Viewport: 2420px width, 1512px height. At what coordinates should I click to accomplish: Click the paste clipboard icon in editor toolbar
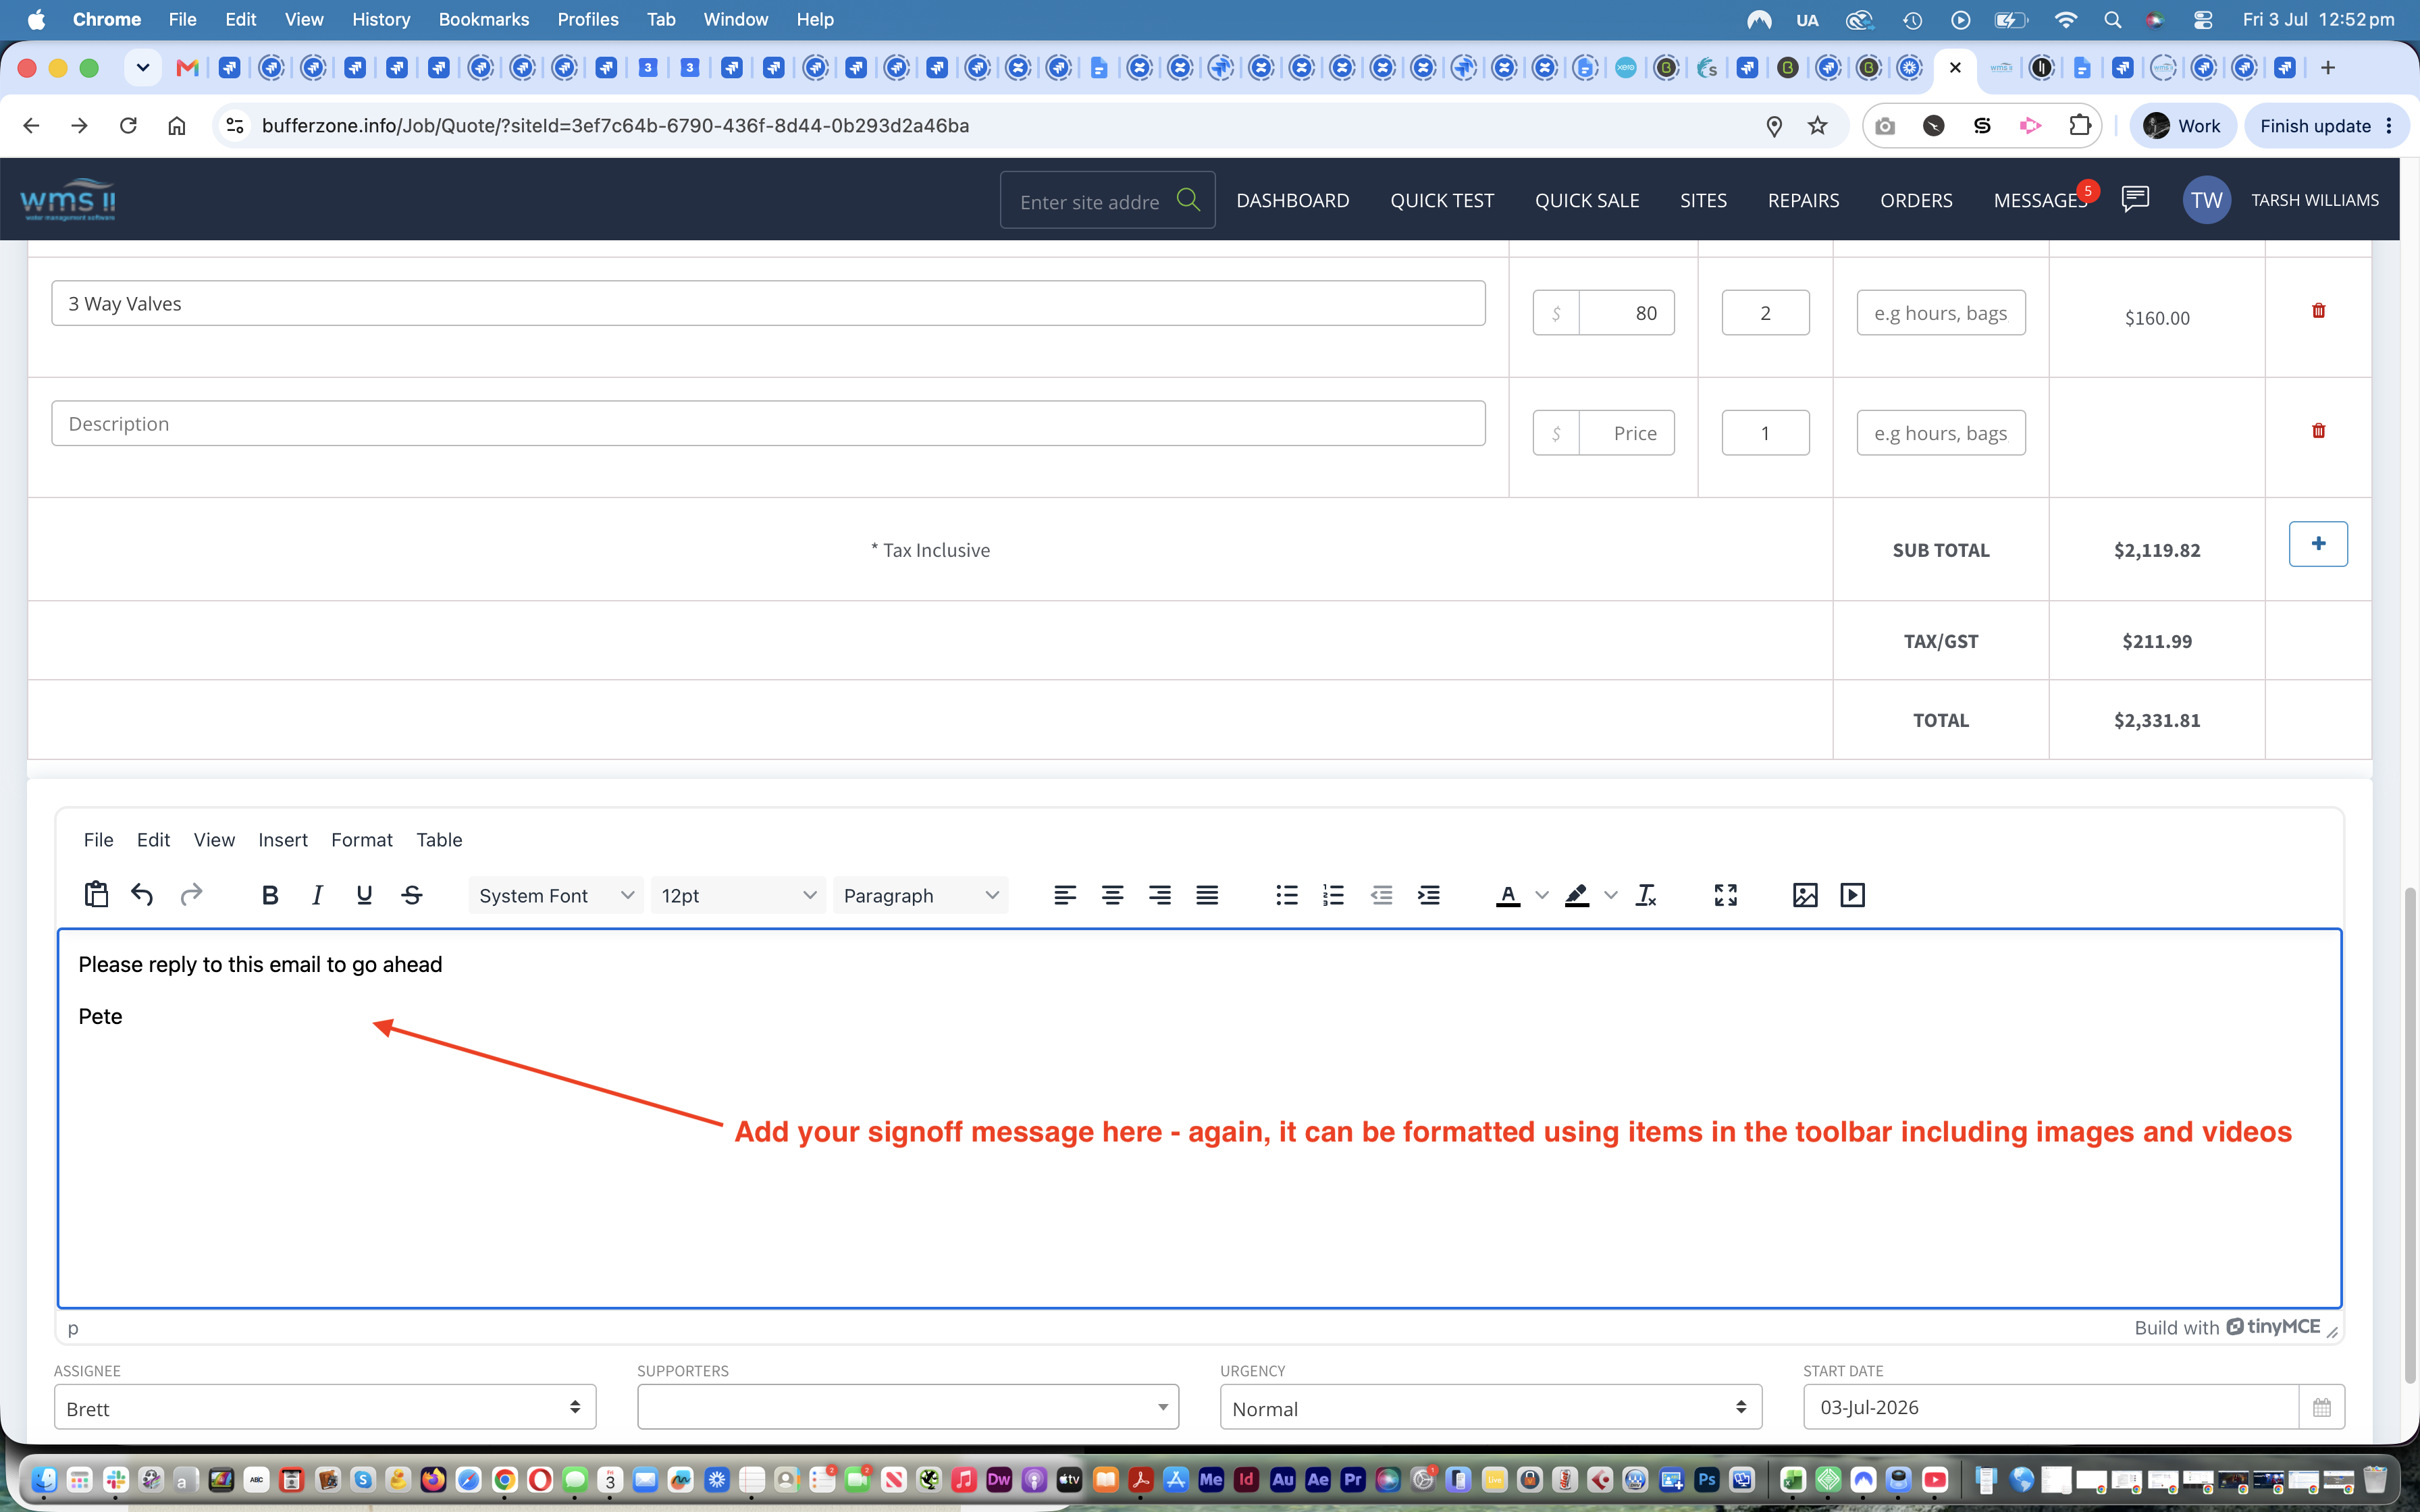click(96, 895)
